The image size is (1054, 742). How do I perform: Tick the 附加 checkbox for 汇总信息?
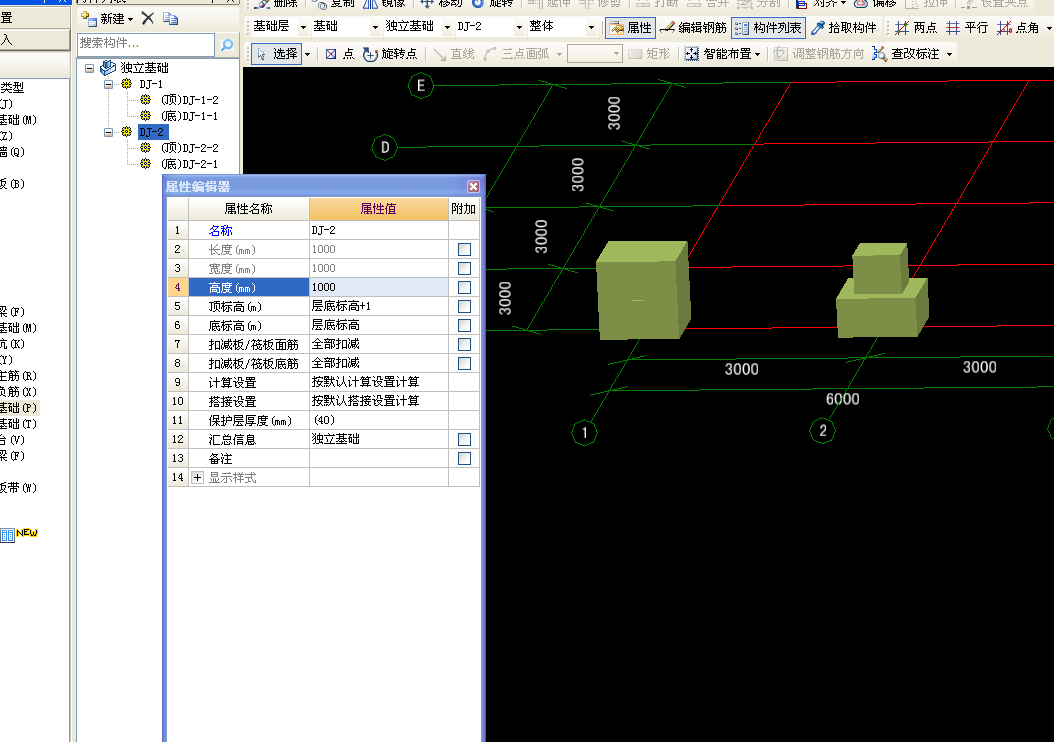click(464, 440)
